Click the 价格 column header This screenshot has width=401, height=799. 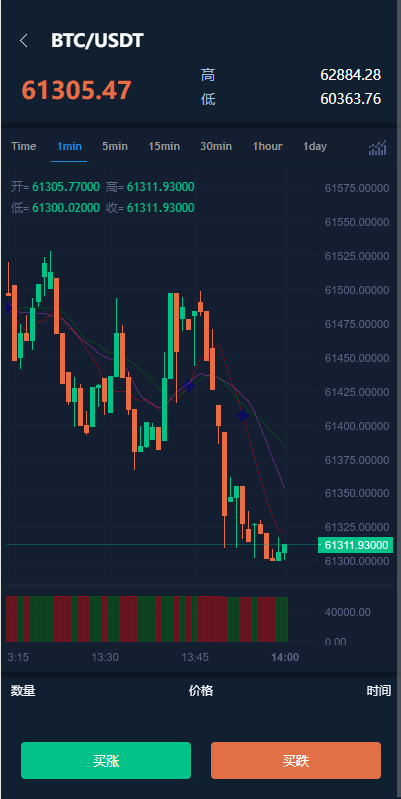pyautogui.click(x=201, y=691)
